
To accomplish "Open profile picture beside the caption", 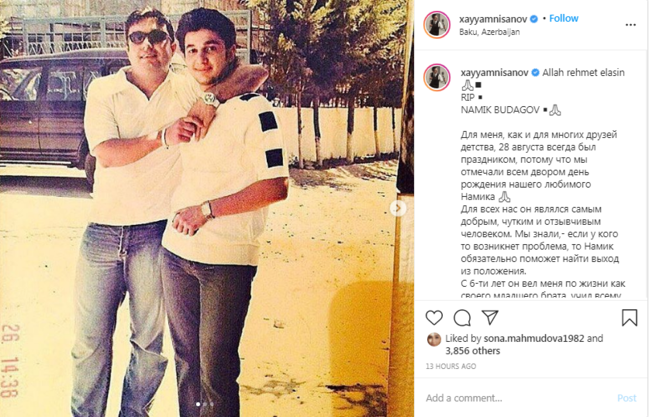I will point(437,77).
